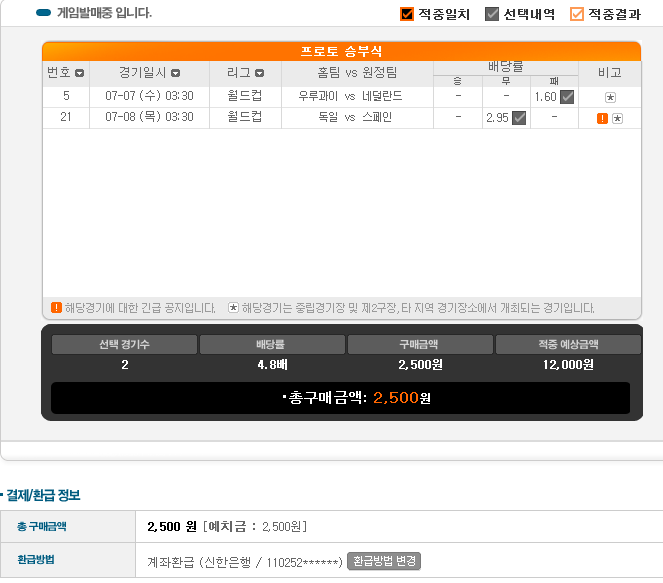
Task: Click the orange notice icon in table legend
Action: 56,307
